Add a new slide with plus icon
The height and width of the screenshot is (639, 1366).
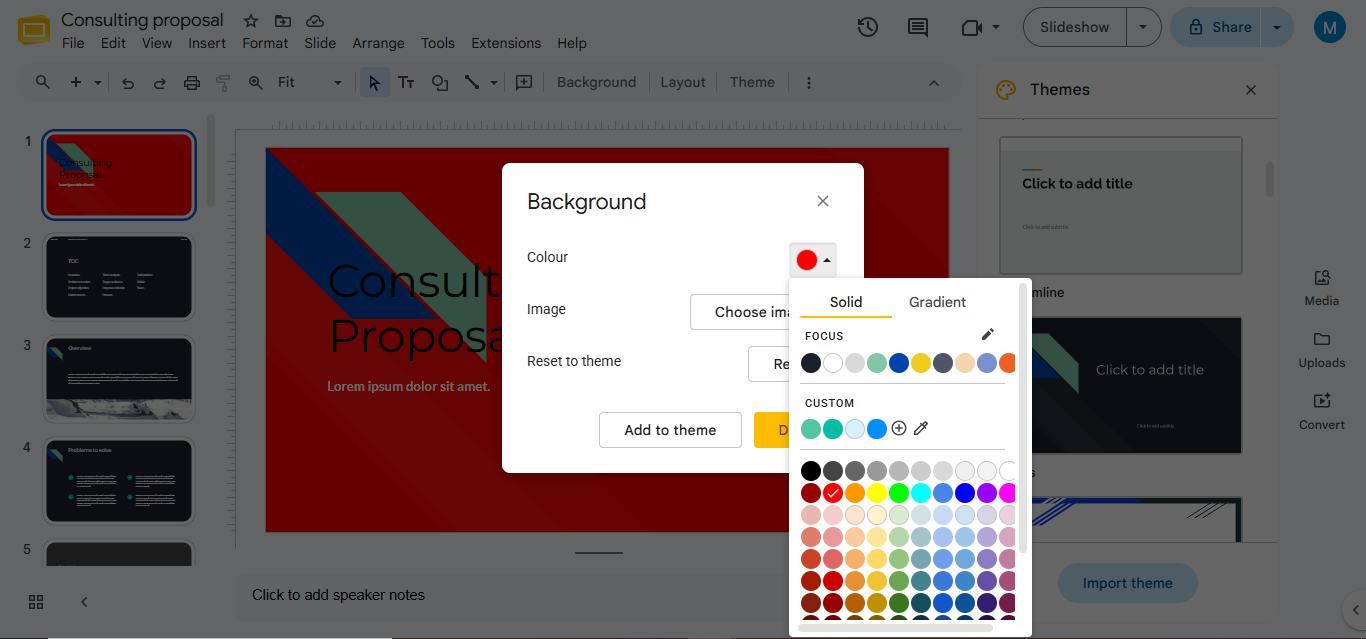point(75,82)
